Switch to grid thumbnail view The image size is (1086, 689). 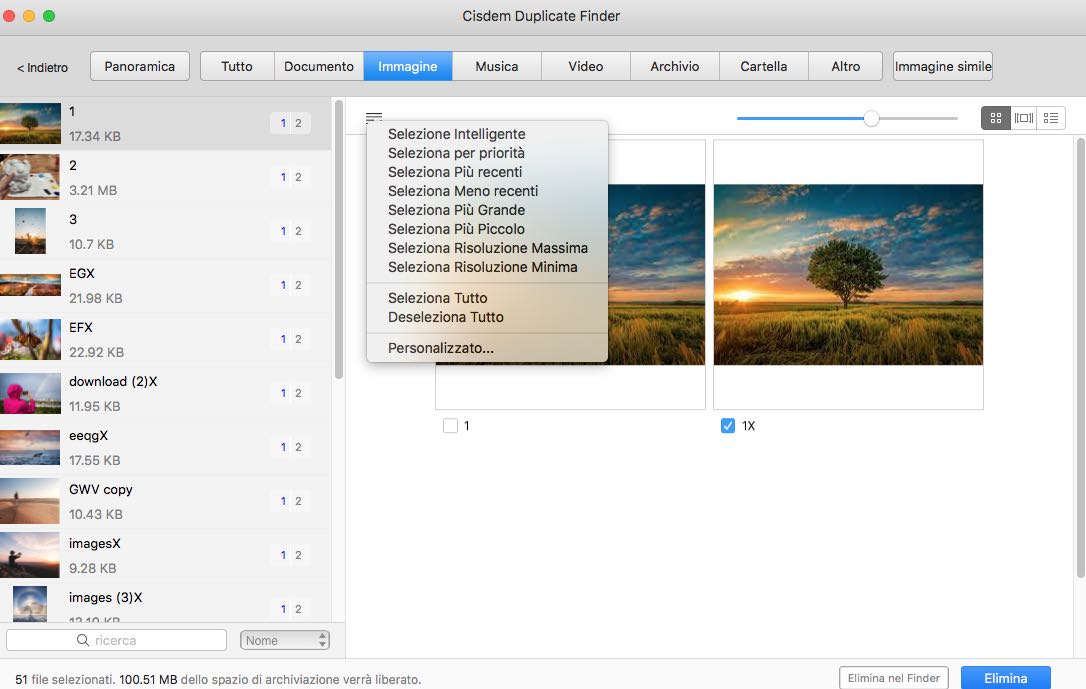(x=995, y=118)
